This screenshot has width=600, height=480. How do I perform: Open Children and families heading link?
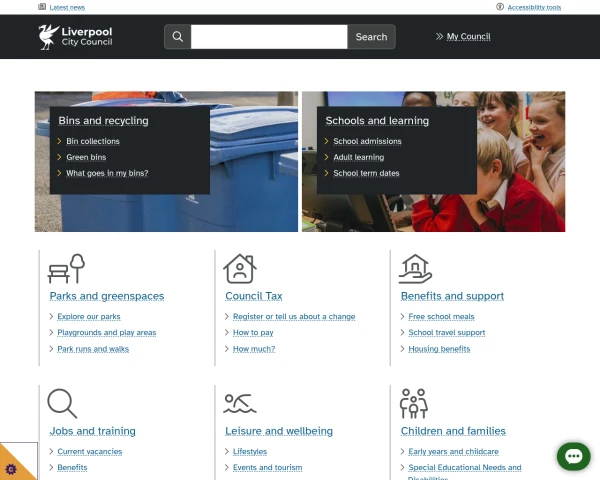(x=453, y=431)
